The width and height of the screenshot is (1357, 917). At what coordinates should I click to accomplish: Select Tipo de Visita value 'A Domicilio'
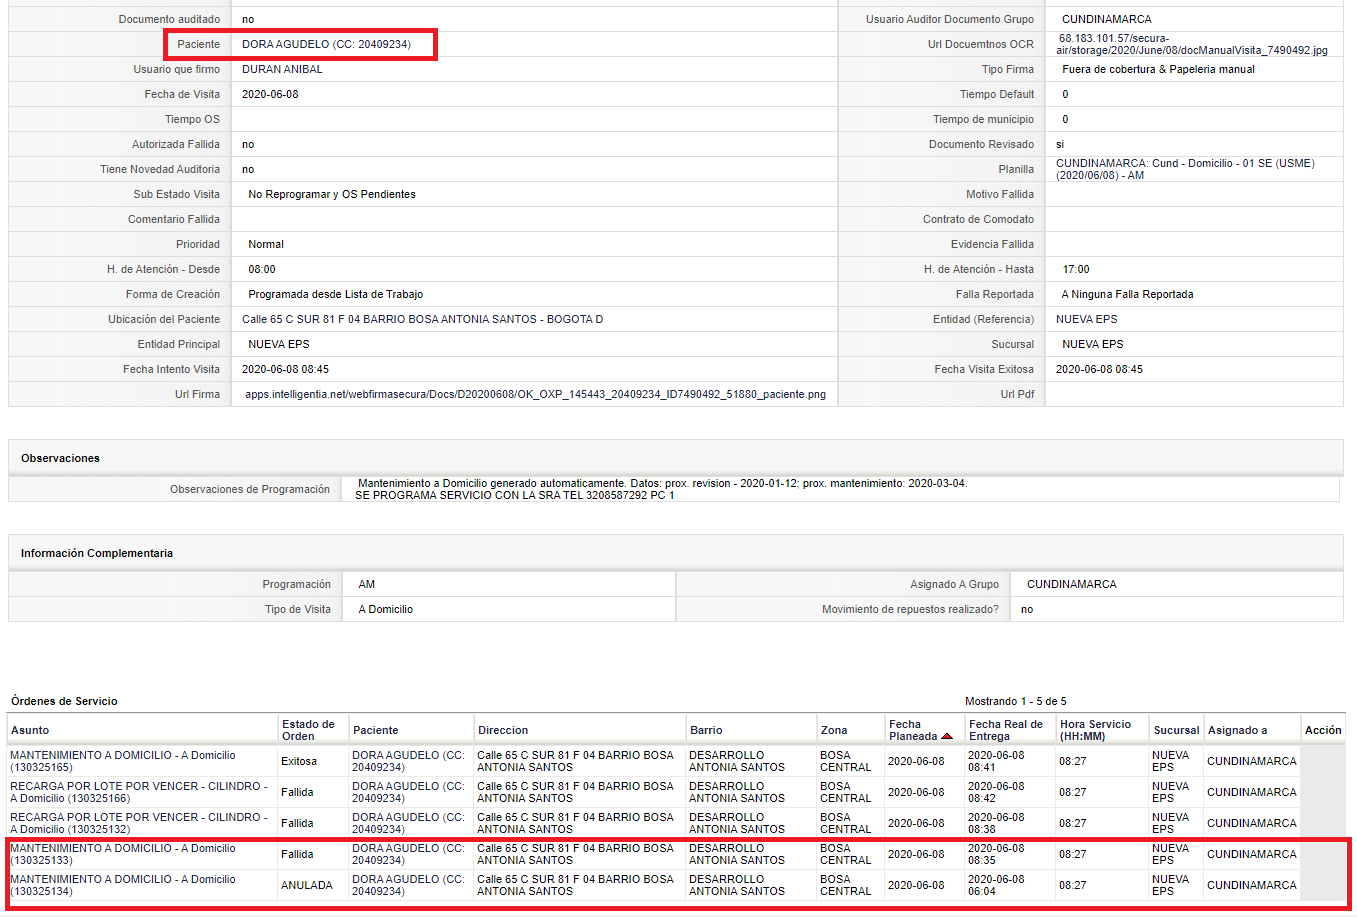(x=385, y=609)
